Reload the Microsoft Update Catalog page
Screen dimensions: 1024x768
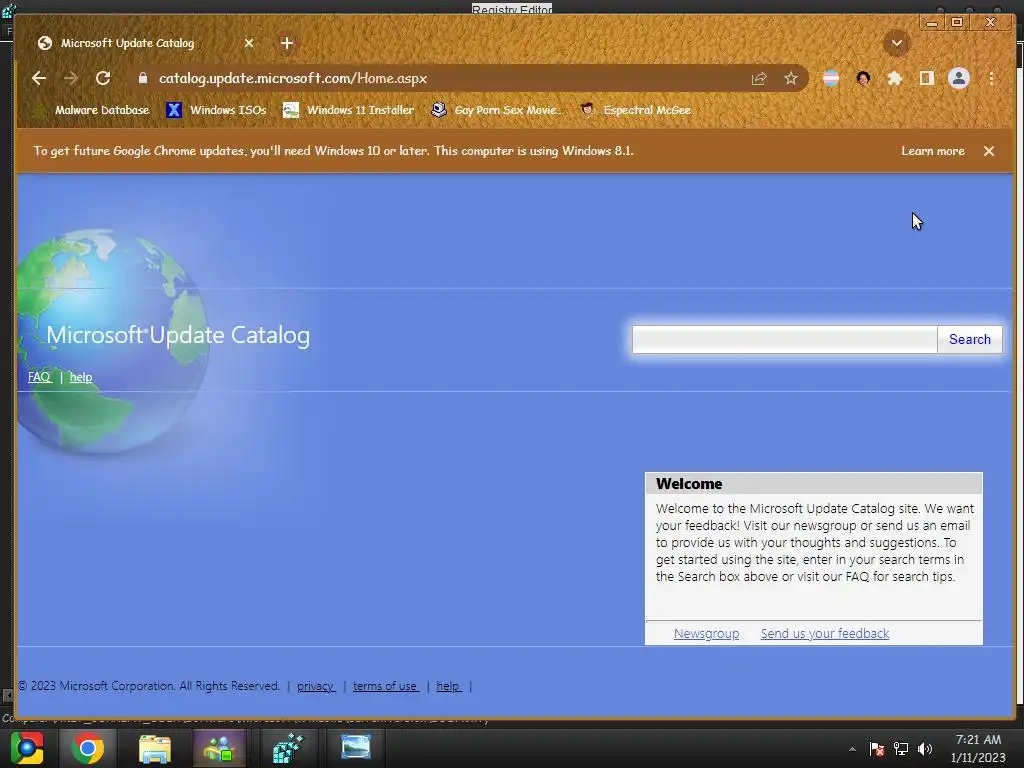click(x=103, y=78)
